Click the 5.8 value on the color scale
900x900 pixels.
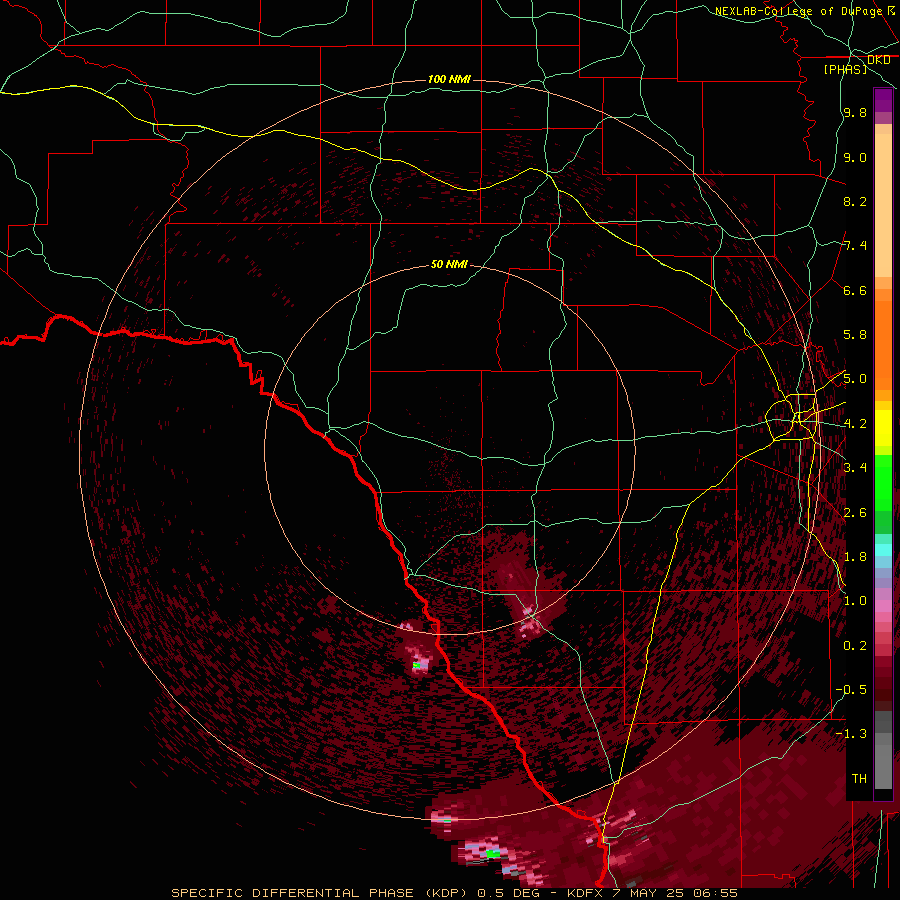click(855, 335)
